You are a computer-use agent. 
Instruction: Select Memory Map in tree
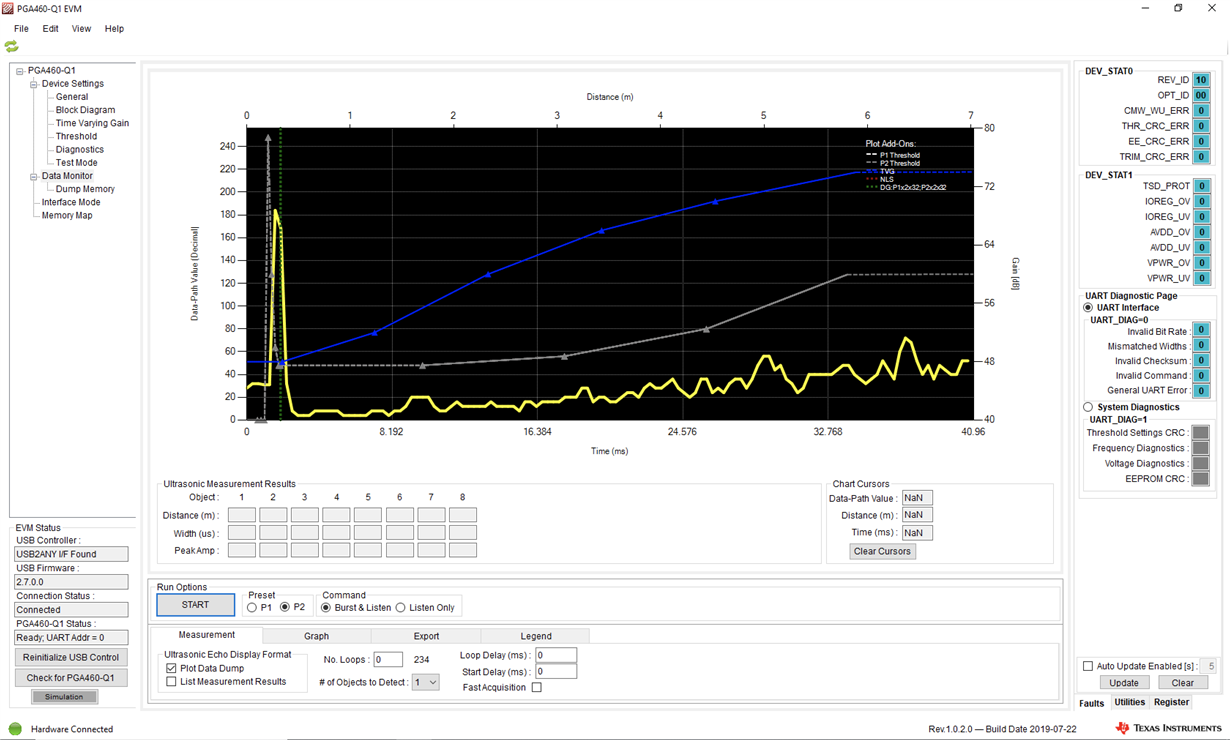pos(67,215)
